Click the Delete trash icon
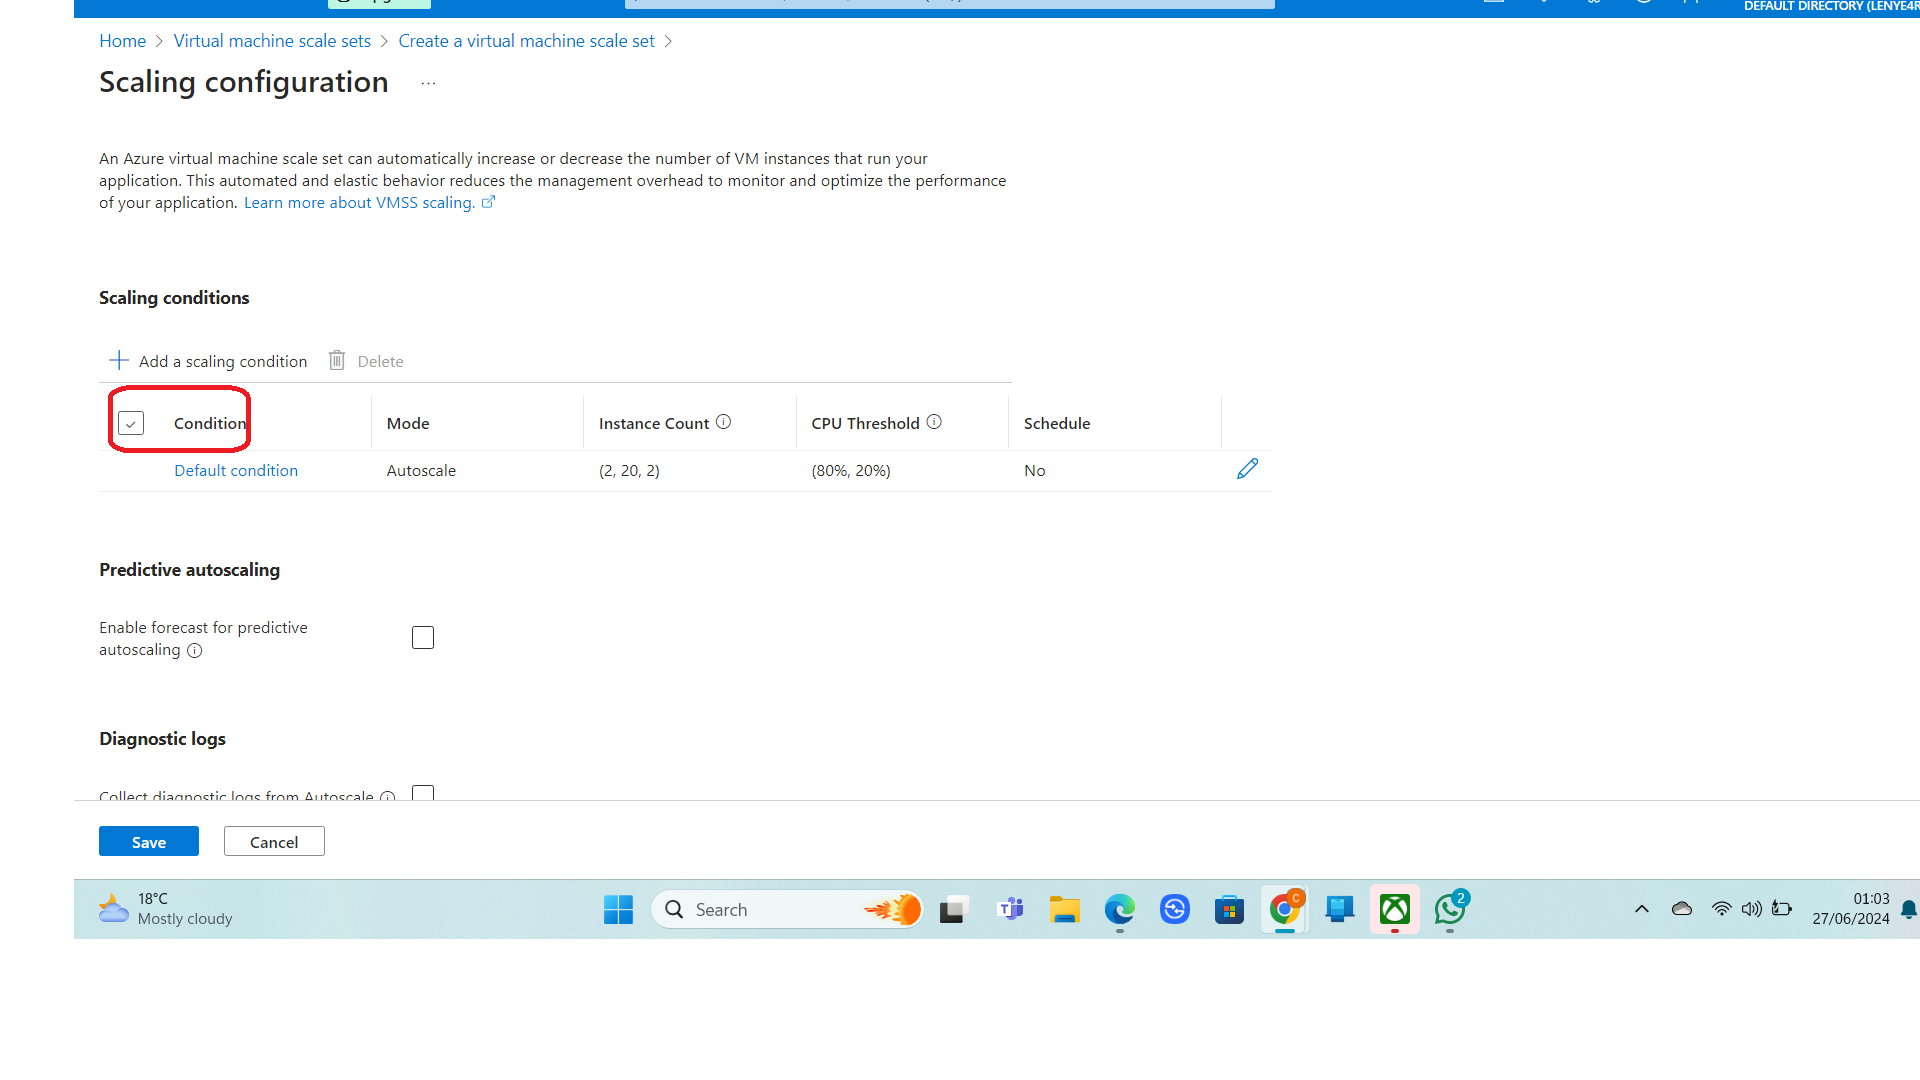The image size is (1920, 1080). click(337, 360)
